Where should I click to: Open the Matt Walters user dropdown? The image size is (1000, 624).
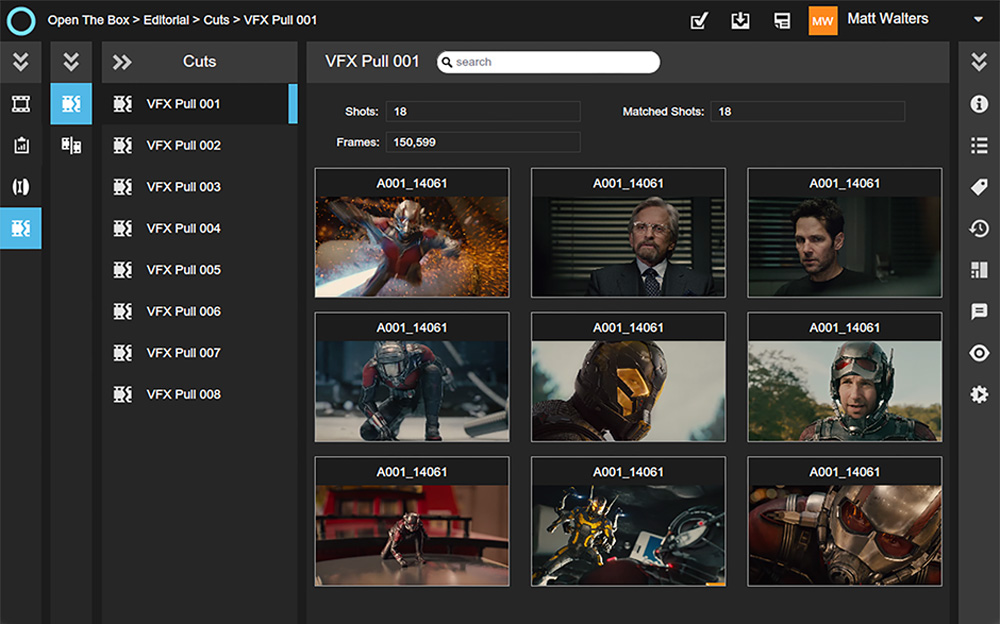pos(977,20)
